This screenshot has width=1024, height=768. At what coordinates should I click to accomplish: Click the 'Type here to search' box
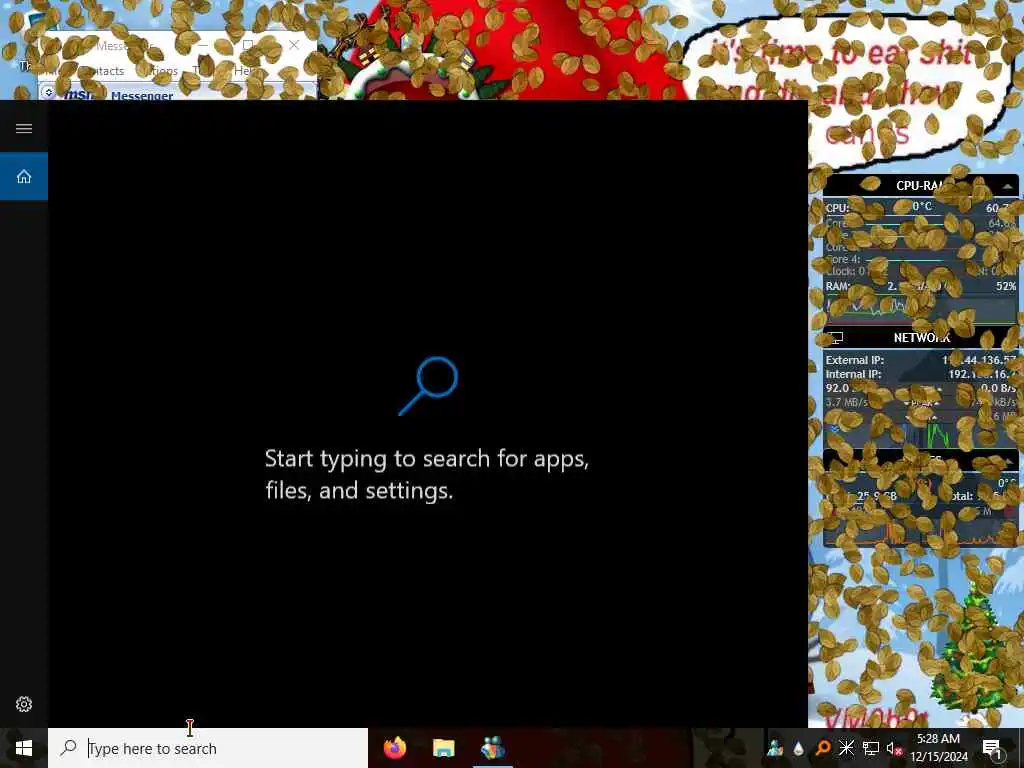[208, 748]
